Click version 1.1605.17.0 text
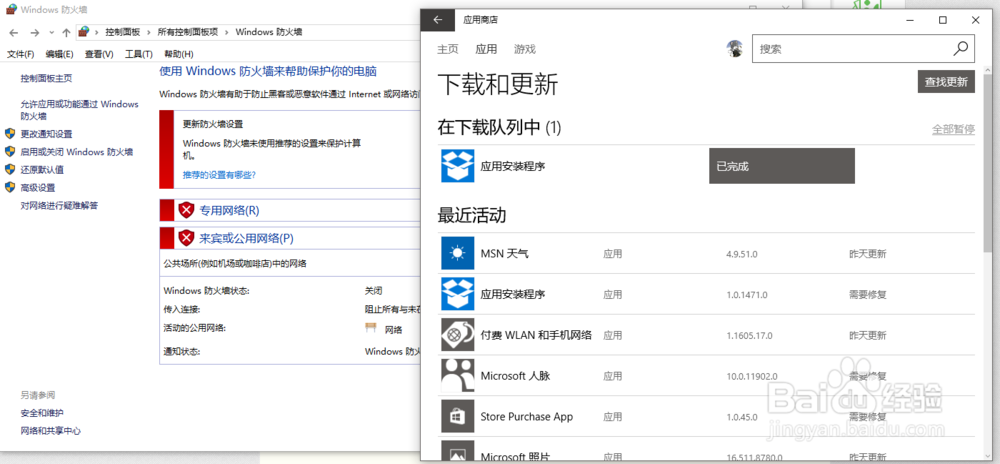This screenshot has width=1000, height=464. (749, 336)
